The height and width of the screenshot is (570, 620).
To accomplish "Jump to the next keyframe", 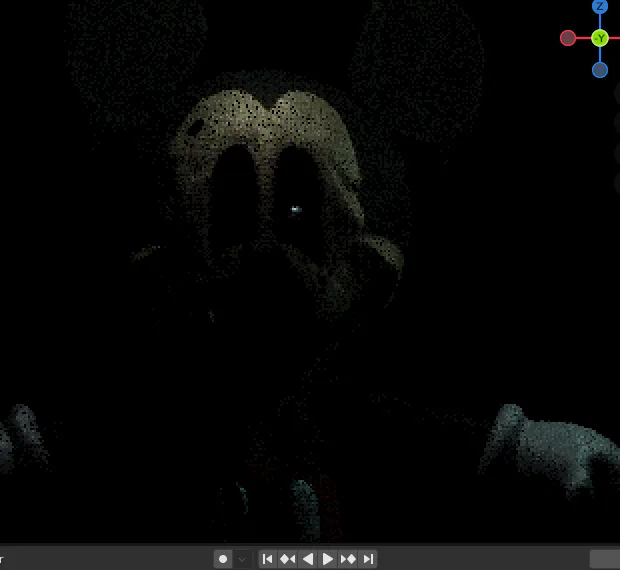I will pos(348,559).
